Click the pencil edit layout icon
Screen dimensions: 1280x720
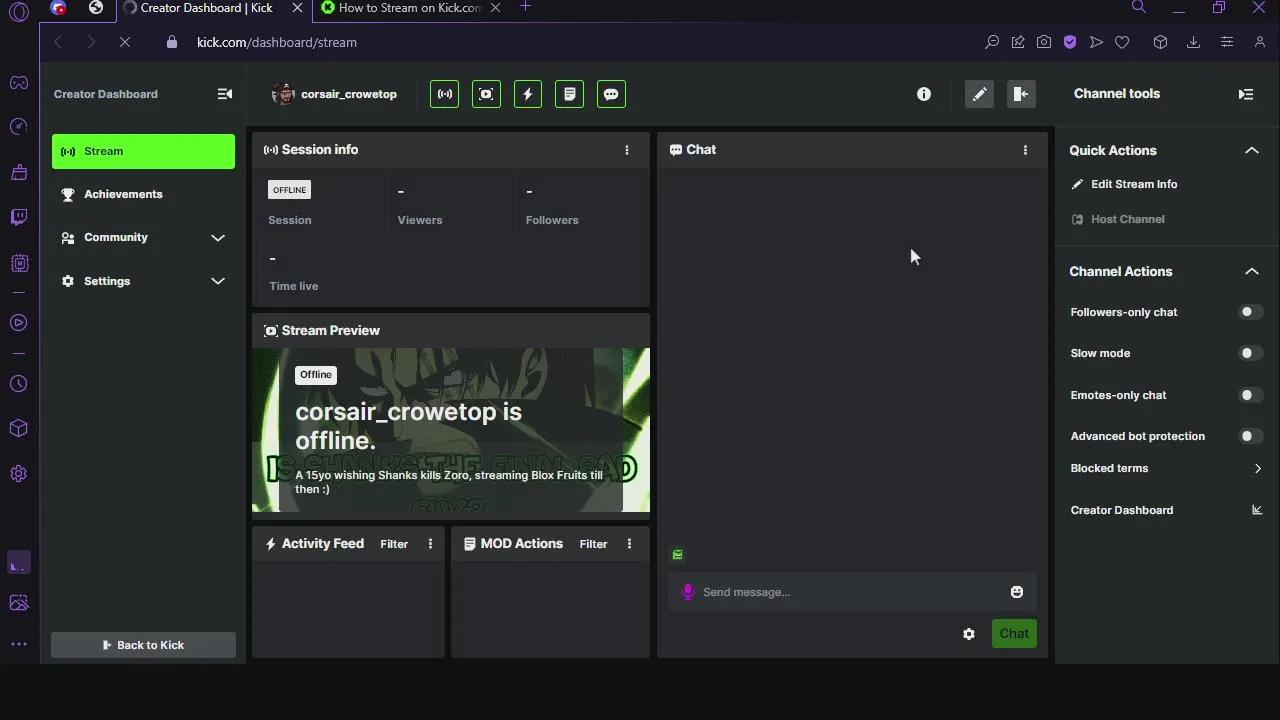pos(979,94)
